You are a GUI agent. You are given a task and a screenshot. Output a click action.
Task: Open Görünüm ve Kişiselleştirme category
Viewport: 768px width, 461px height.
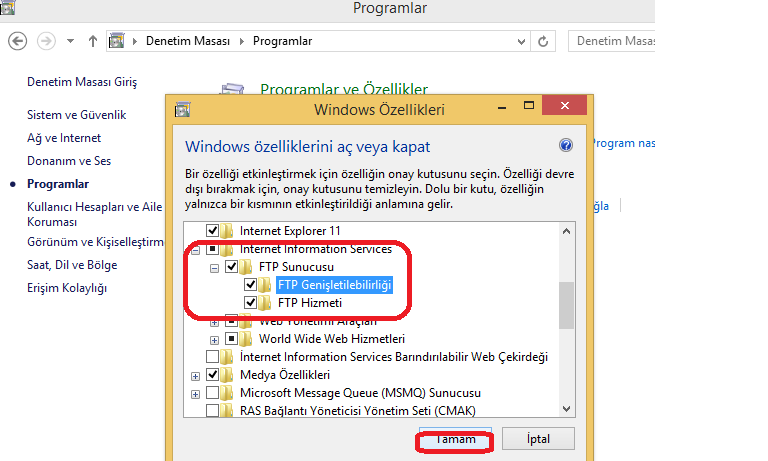[x=95, y=242]
